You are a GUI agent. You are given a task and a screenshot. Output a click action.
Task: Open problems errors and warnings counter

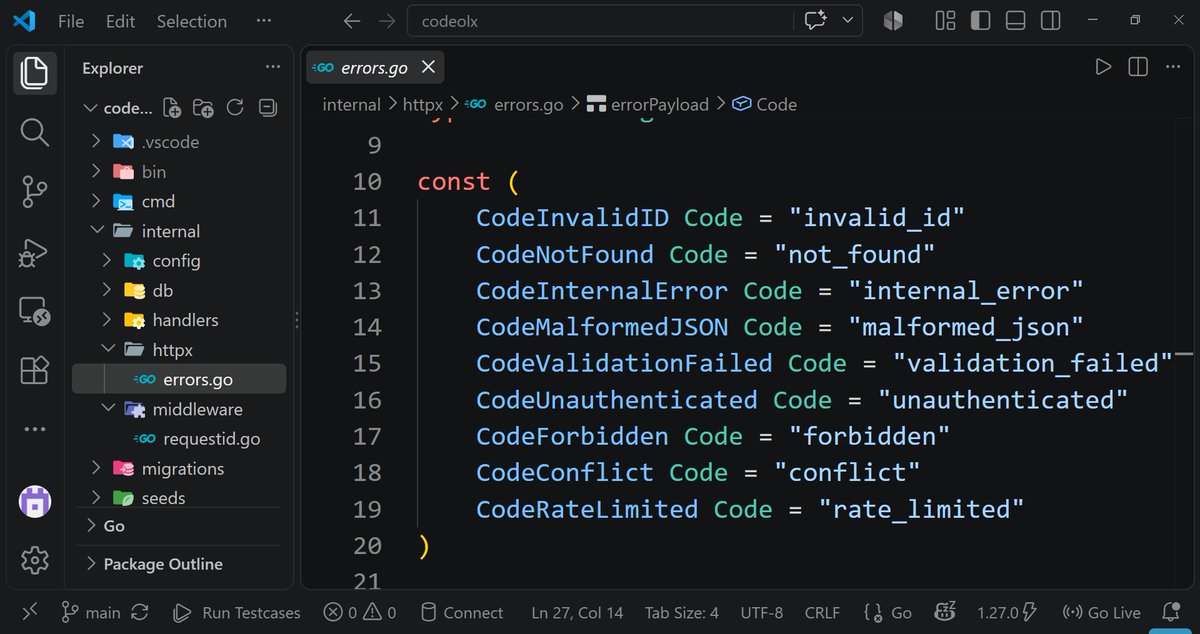pos(360,612)
